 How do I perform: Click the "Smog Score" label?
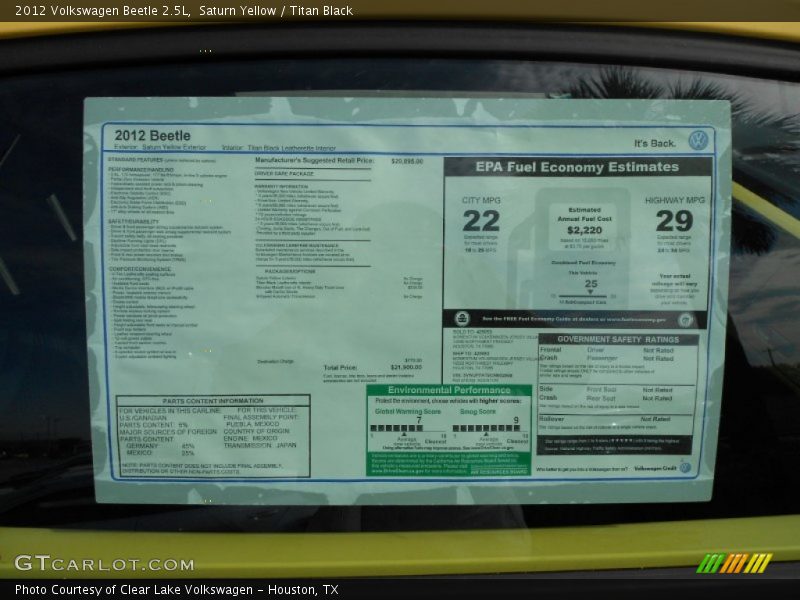pyautogui.click(x=478, y=411)
